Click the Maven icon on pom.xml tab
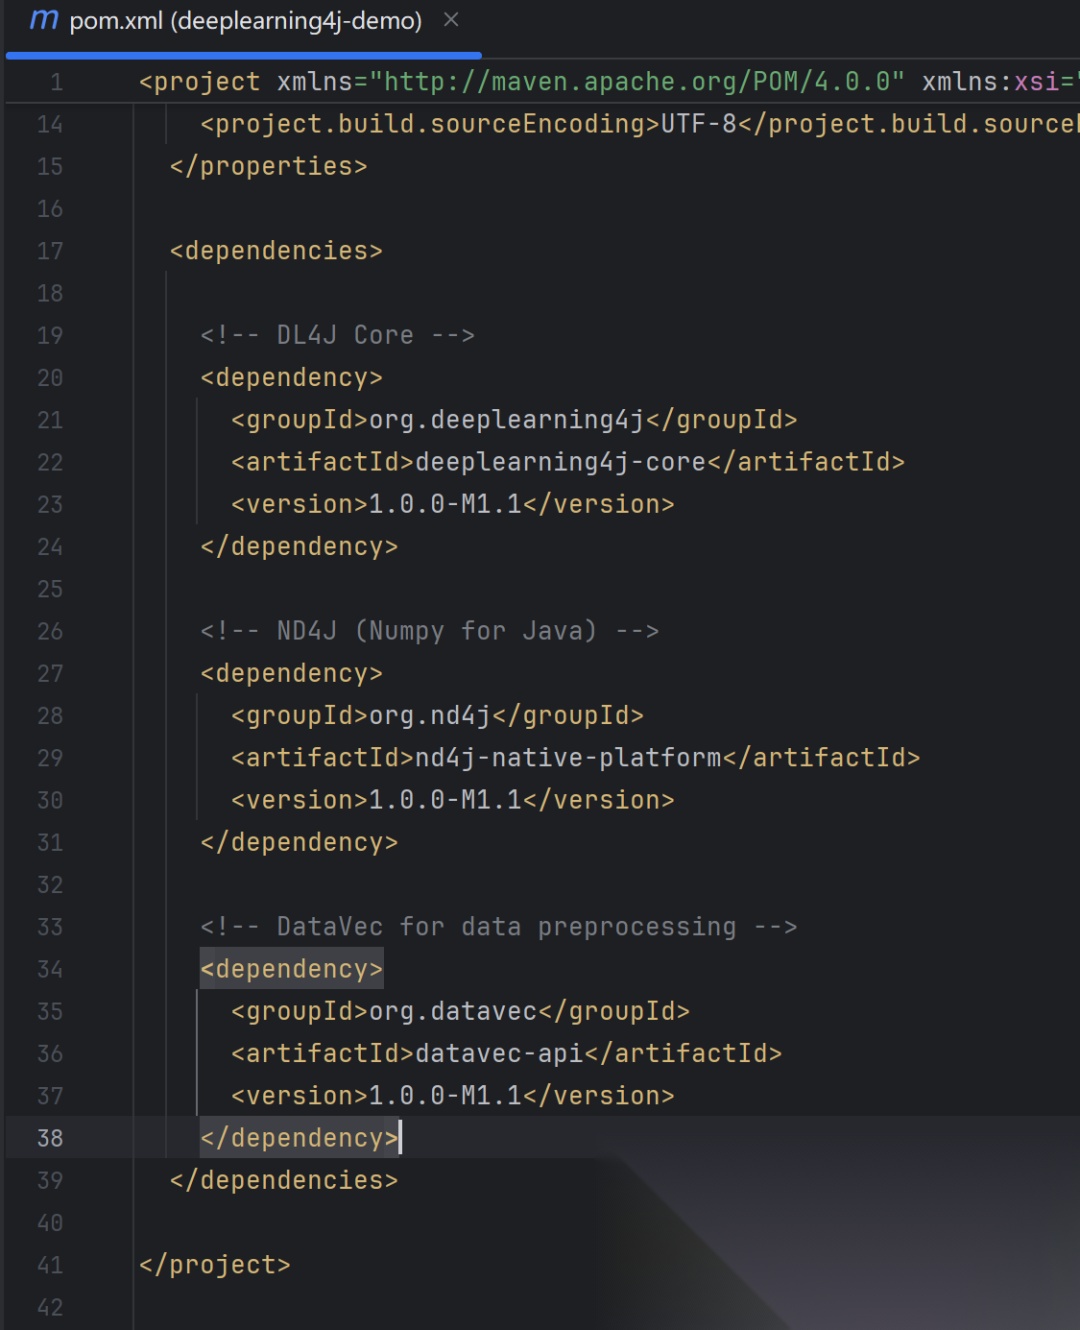This screenshot has height=1330, width=1080. pyautogui.click(x=44, y=20)
